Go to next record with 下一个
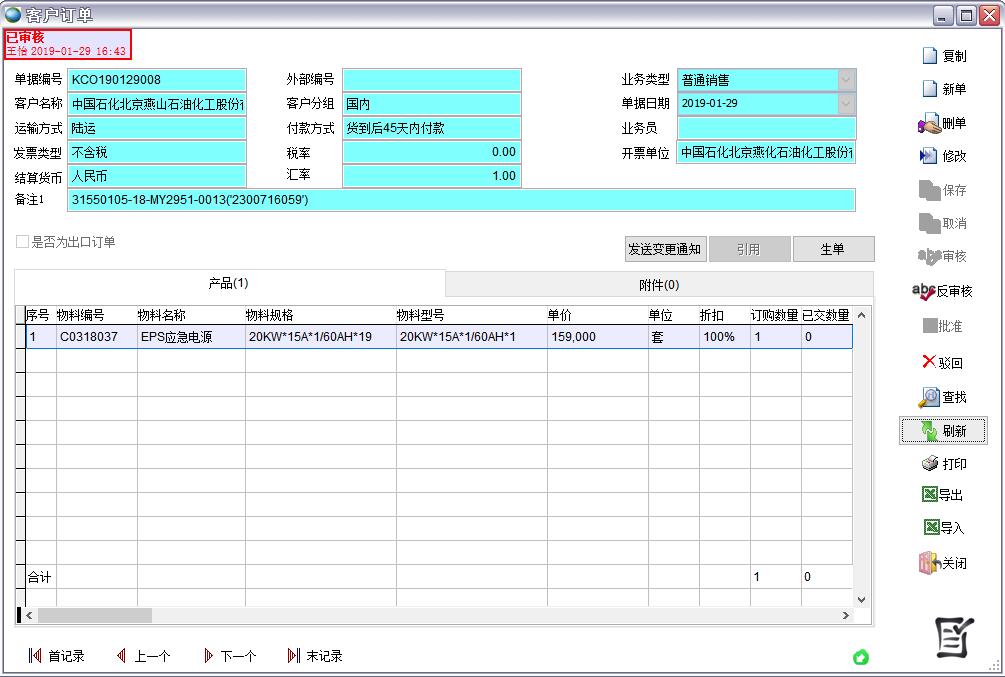Viewport: 1005px width, 677px height. point(229,656)
